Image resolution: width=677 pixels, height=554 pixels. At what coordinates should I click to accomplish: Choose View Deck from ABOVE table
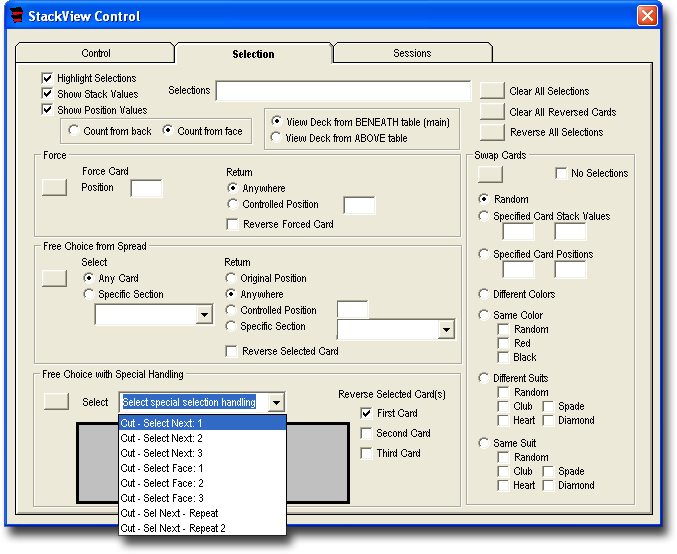pyautogui.click(x=275, y=137)
